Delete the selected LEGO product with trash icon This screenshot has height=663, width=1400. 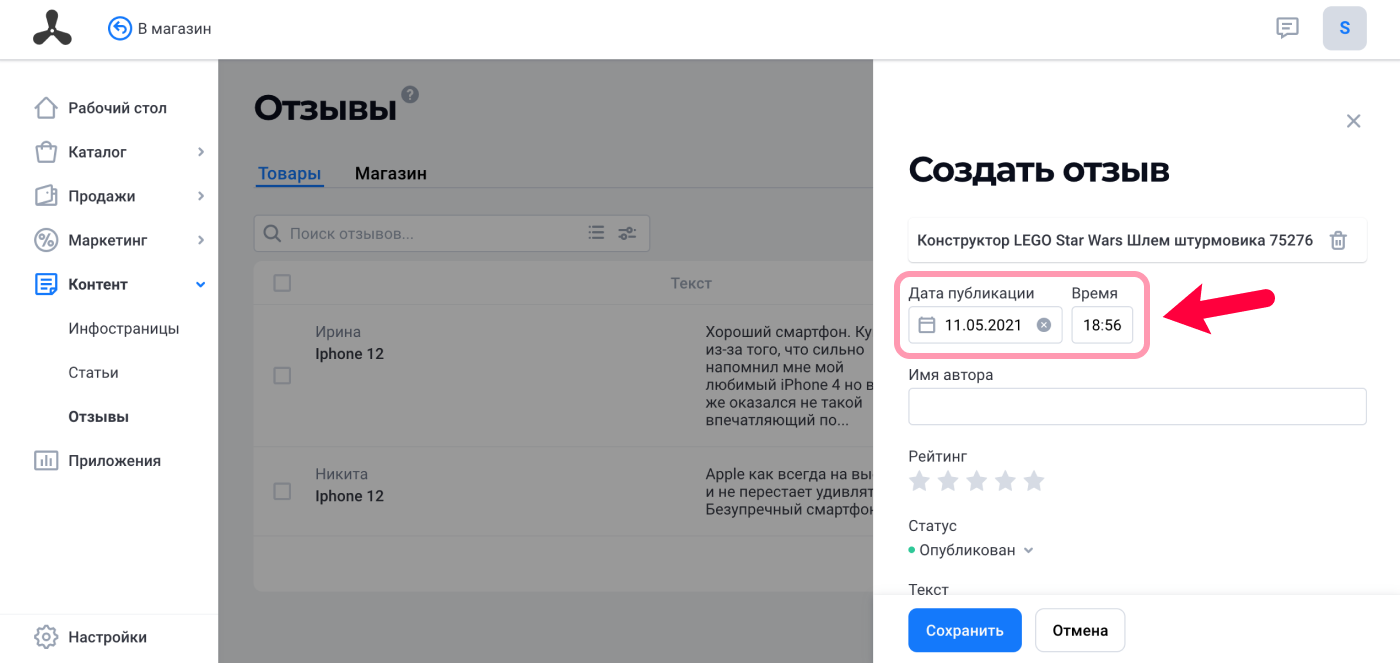coord(1338,241)
